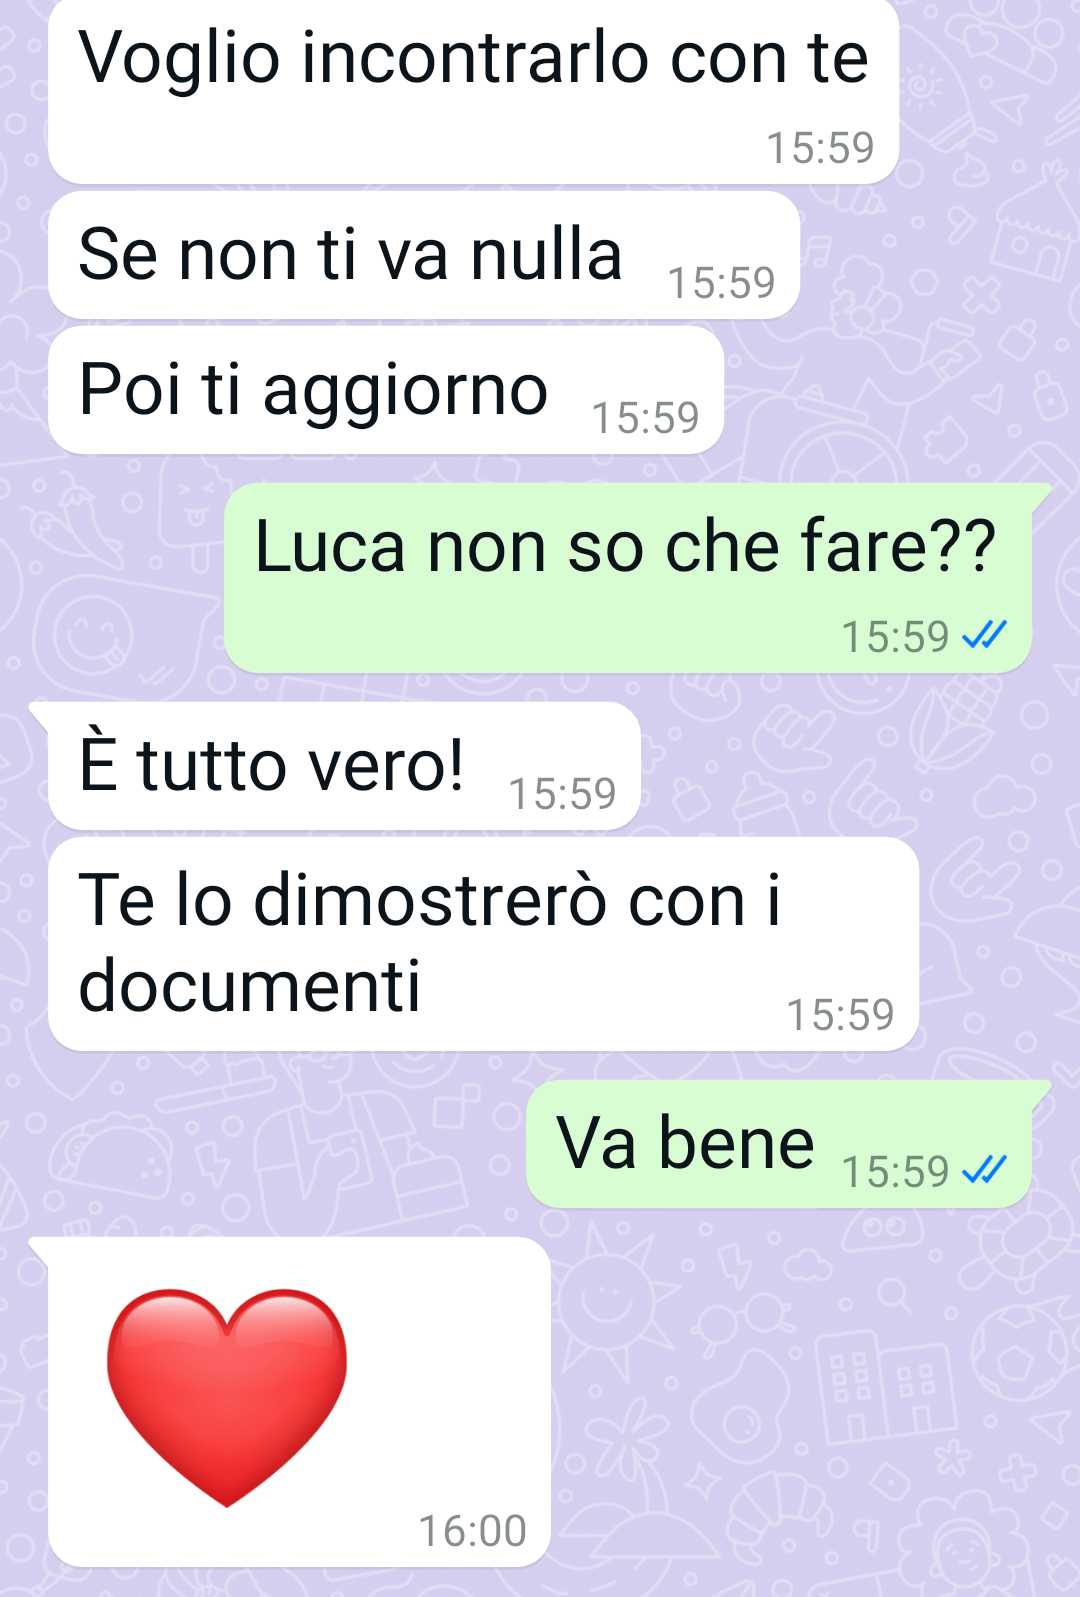
Task: Tap the 15:59 time on "Voglio incontrarlo con te"
Action: click(820, 148)
